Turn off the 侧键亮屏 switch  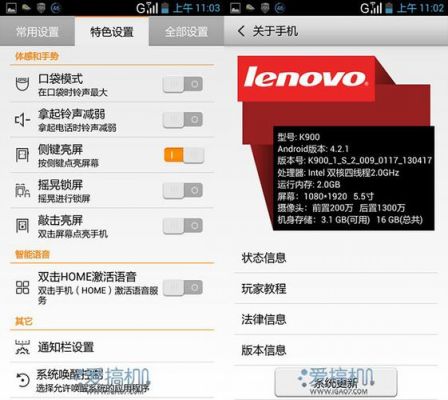(x=184, y=155)
